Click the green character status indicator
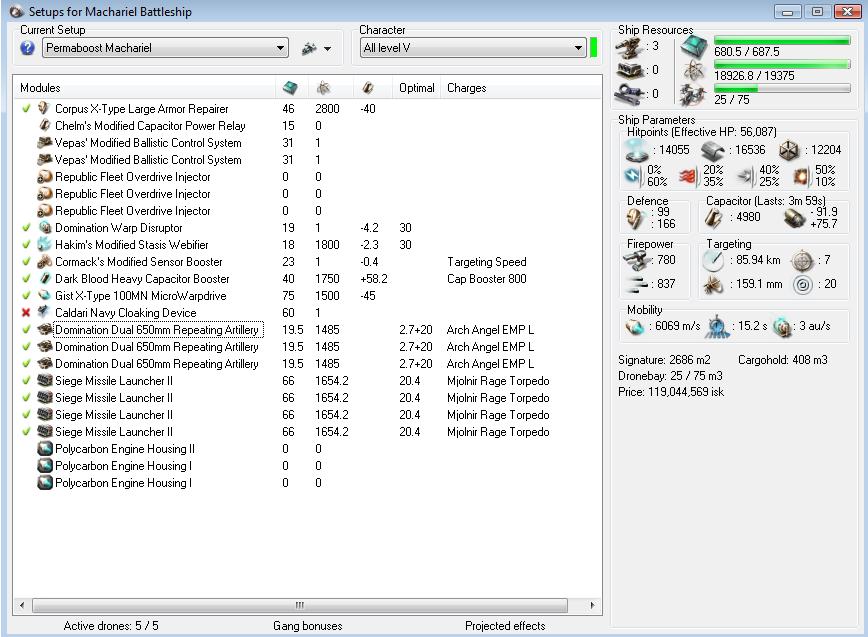This screenshot has height=637, width=868. pos(594,48)
